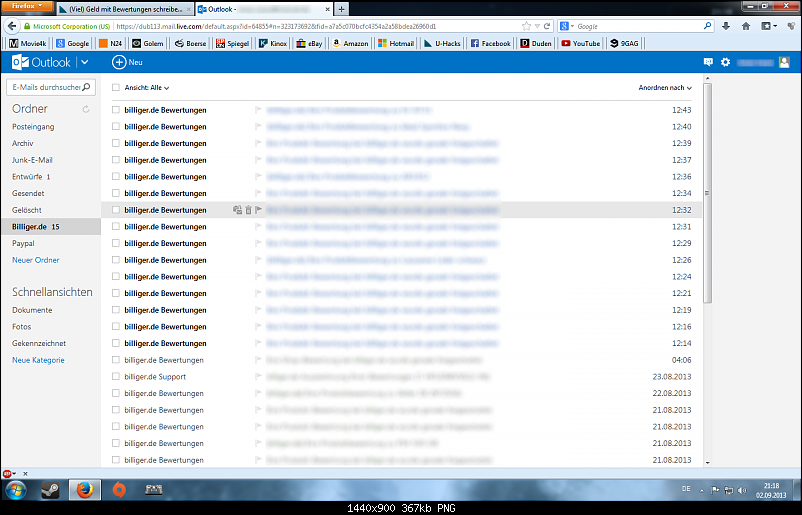Reload page with the refresh icon
Viewport: 802px width, 515px height.
click(x=547, y=26)
